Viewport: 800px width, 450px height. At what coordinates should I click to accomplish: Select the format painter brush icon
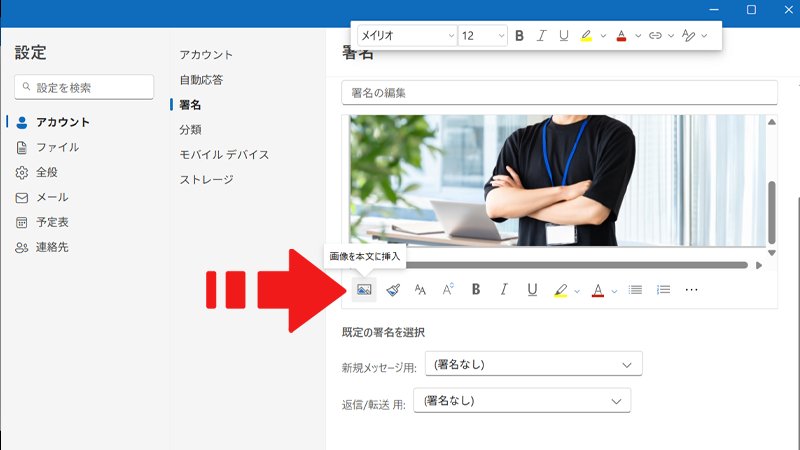pyautogui.click(x=393, y=290)
